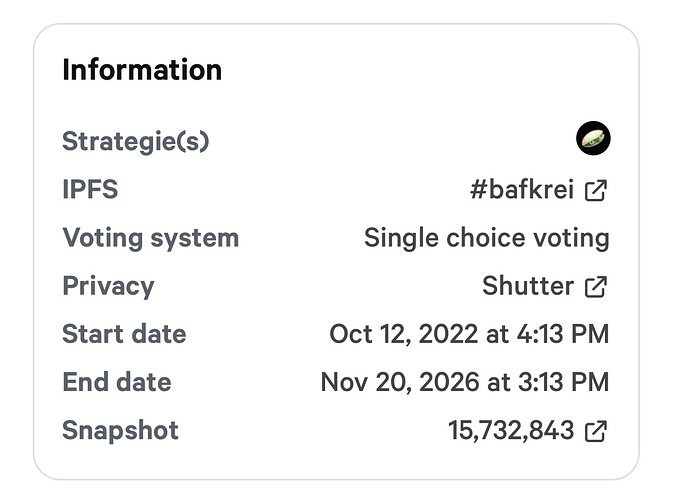Click Single choice voting text
The image size is (676, 500).
tap(486, 238)
